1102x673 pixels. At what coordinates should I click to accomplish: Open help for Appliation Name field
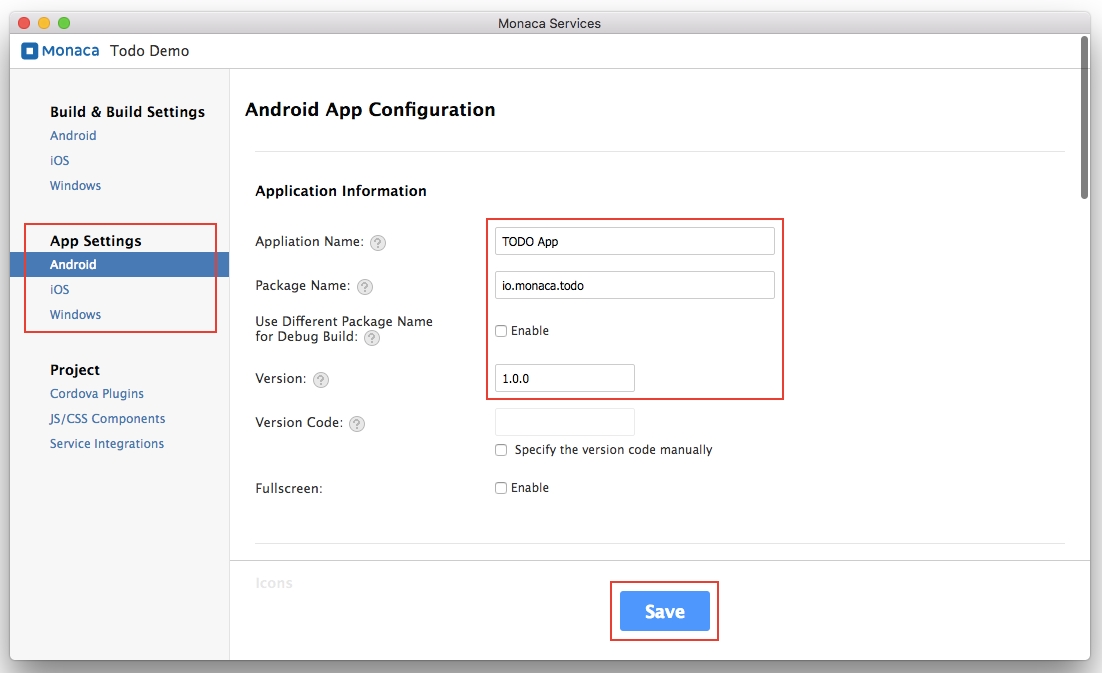click(x=378, y=243)
